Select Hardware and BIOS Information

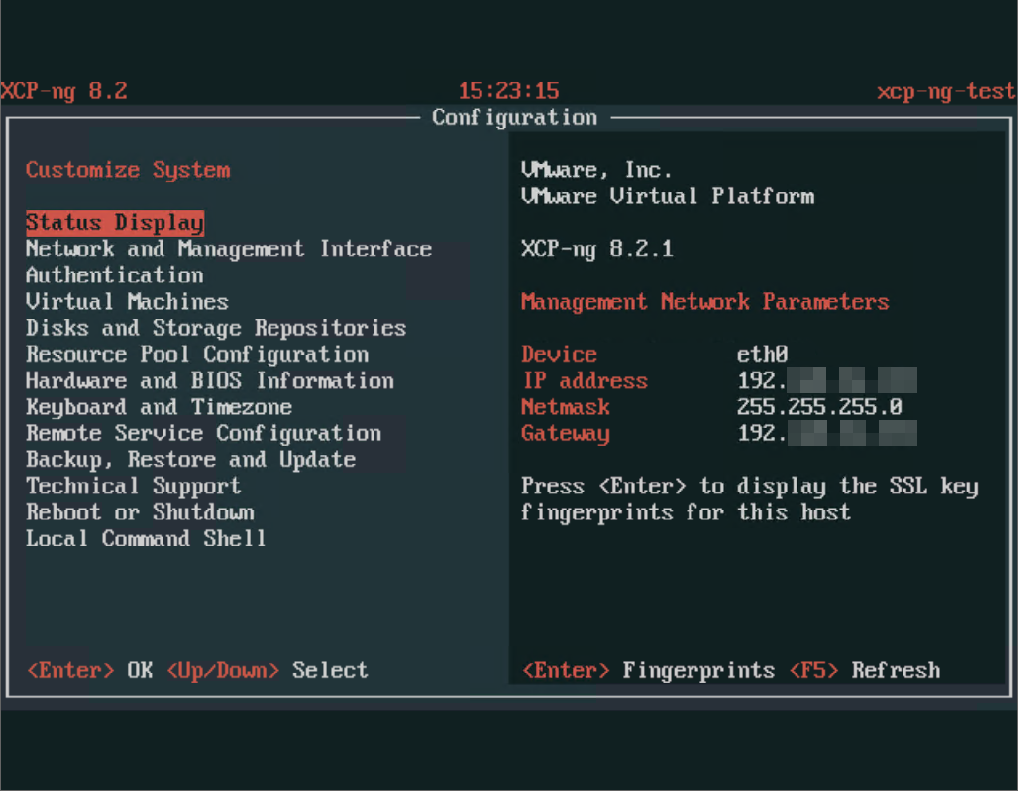click(210, 381)
